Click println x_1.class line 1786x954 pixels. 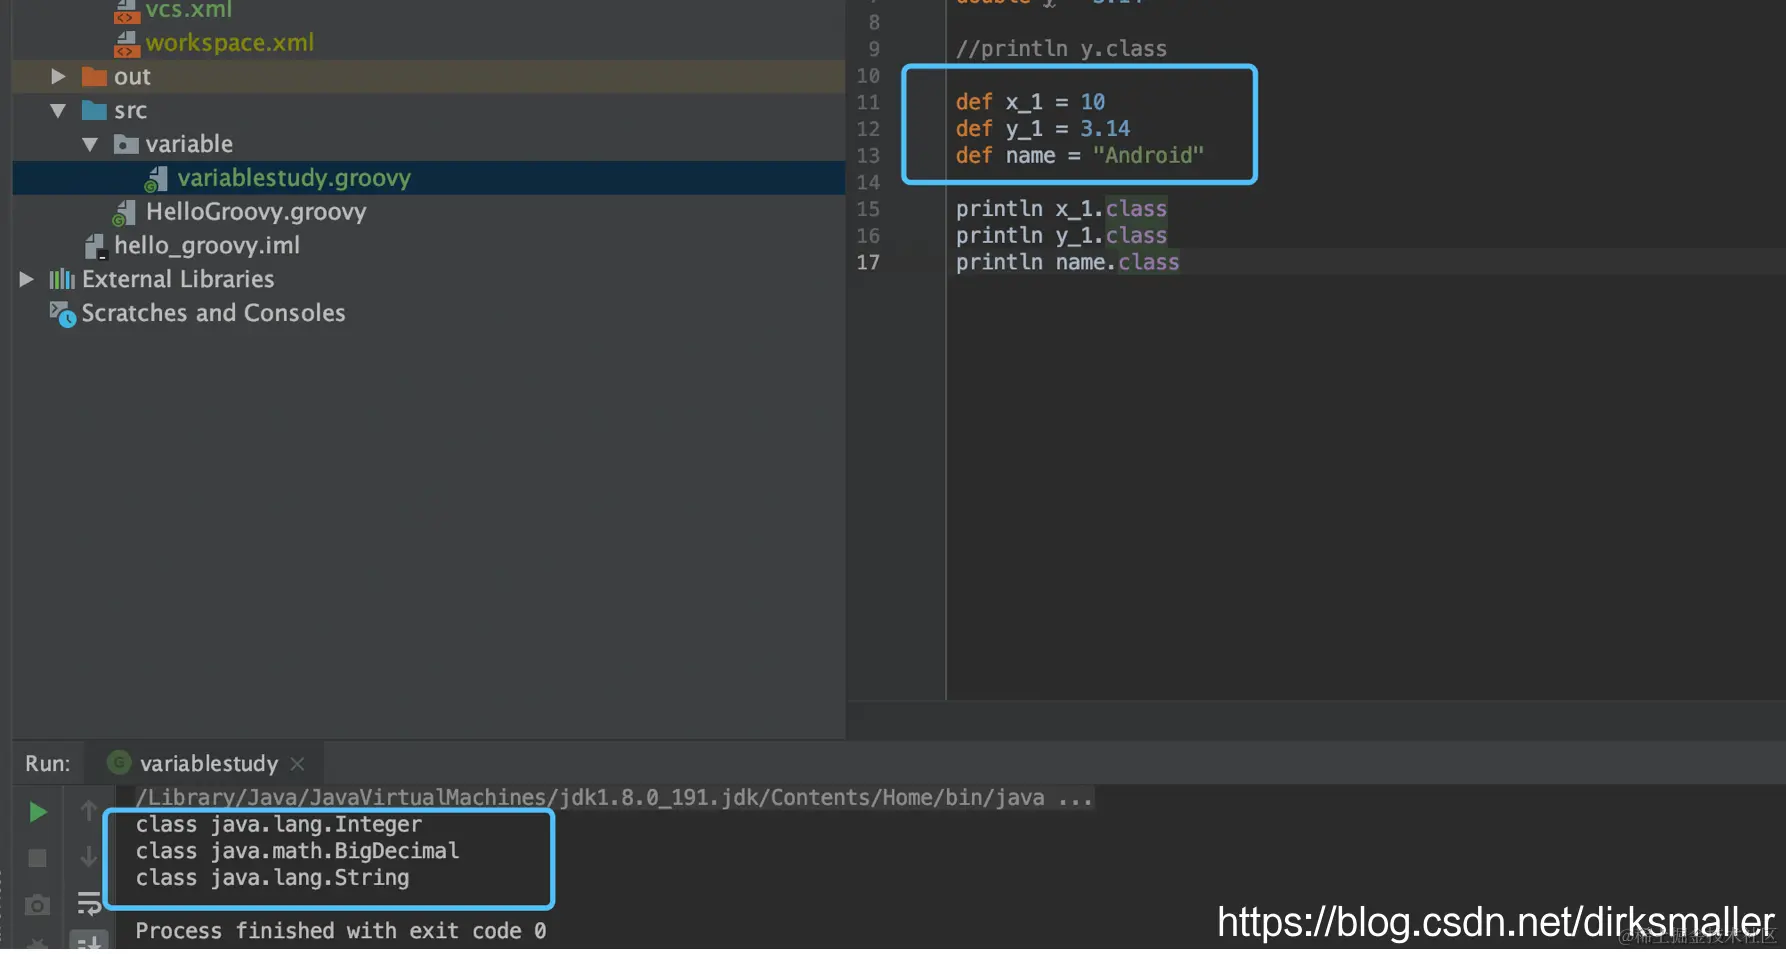tap(1061, 209)
